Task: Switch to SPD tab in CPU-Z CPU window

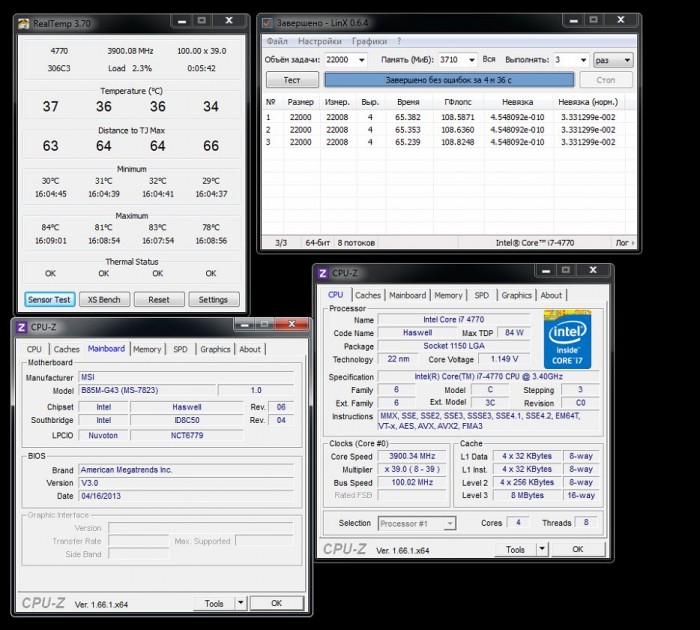Action: tap(481, 295)
